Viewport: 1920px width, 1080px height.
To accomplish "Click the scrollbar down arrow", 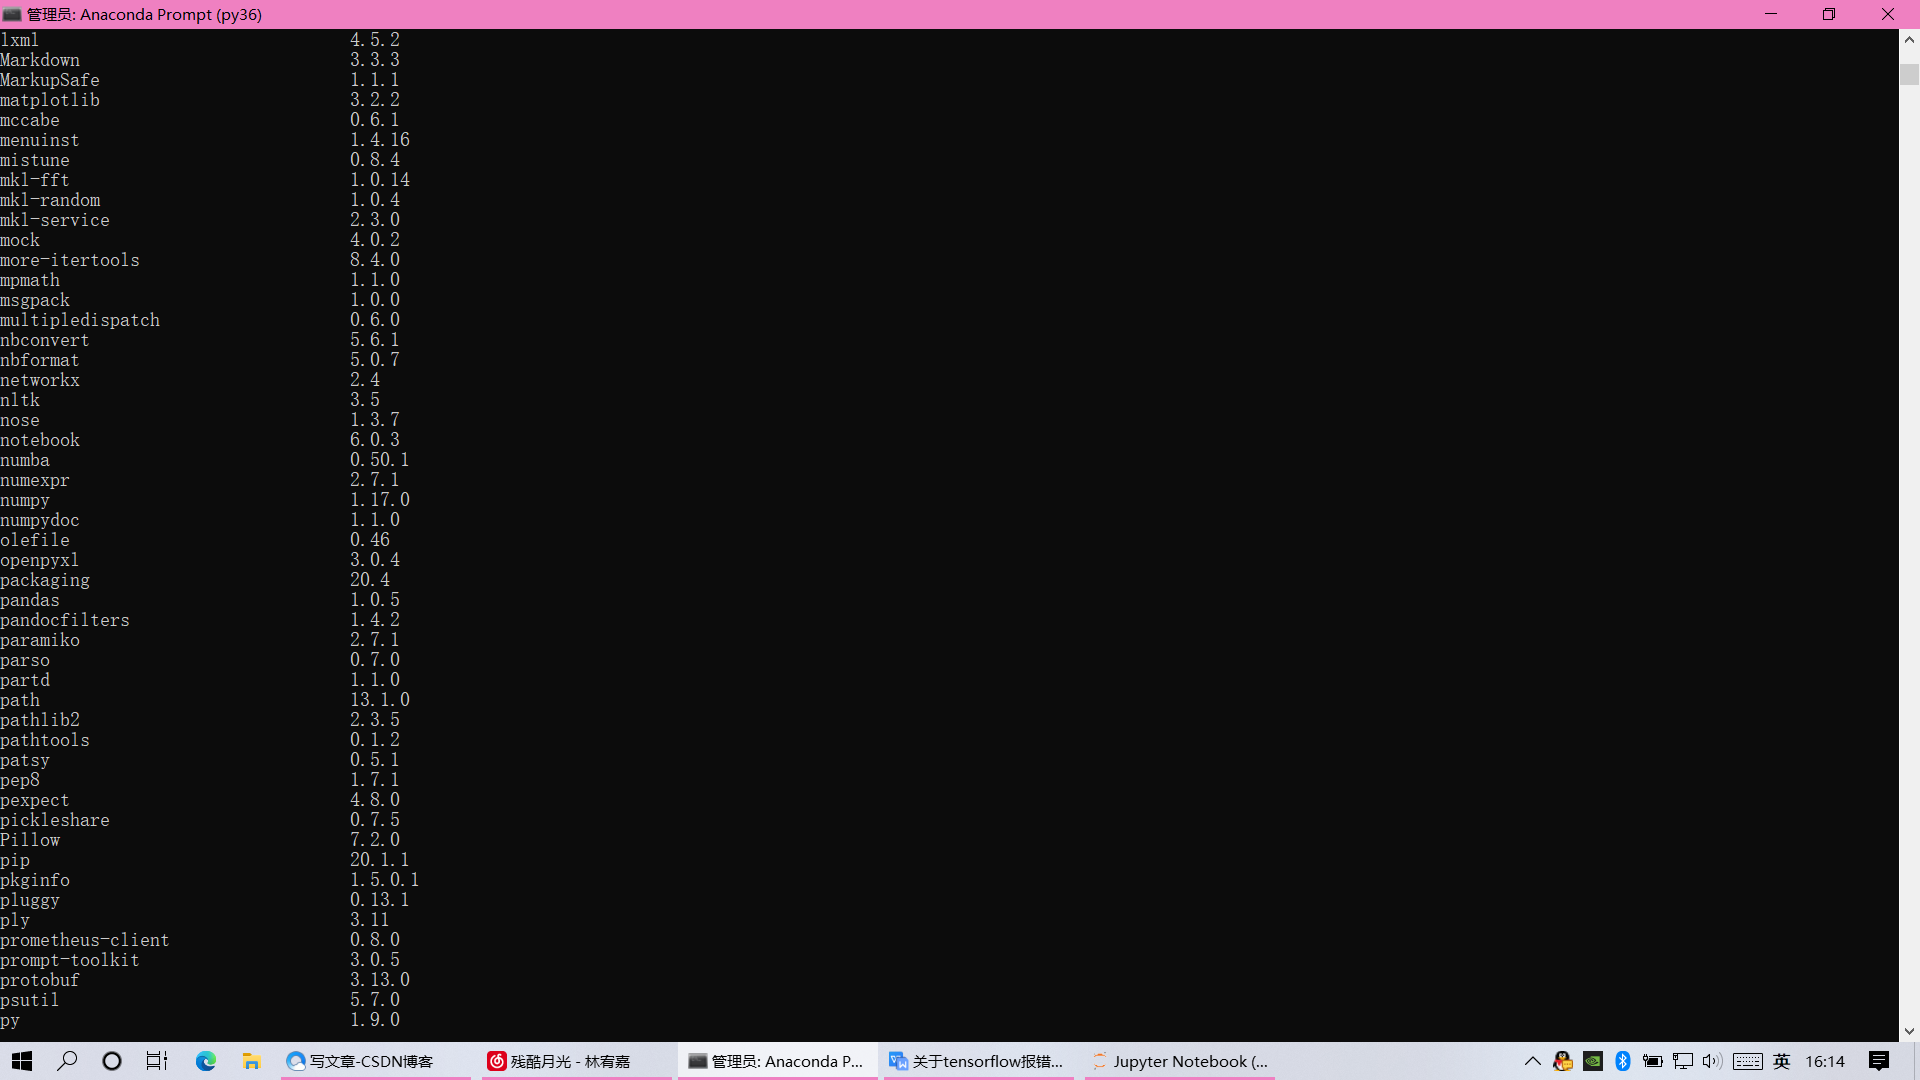I will 1909,1031.
